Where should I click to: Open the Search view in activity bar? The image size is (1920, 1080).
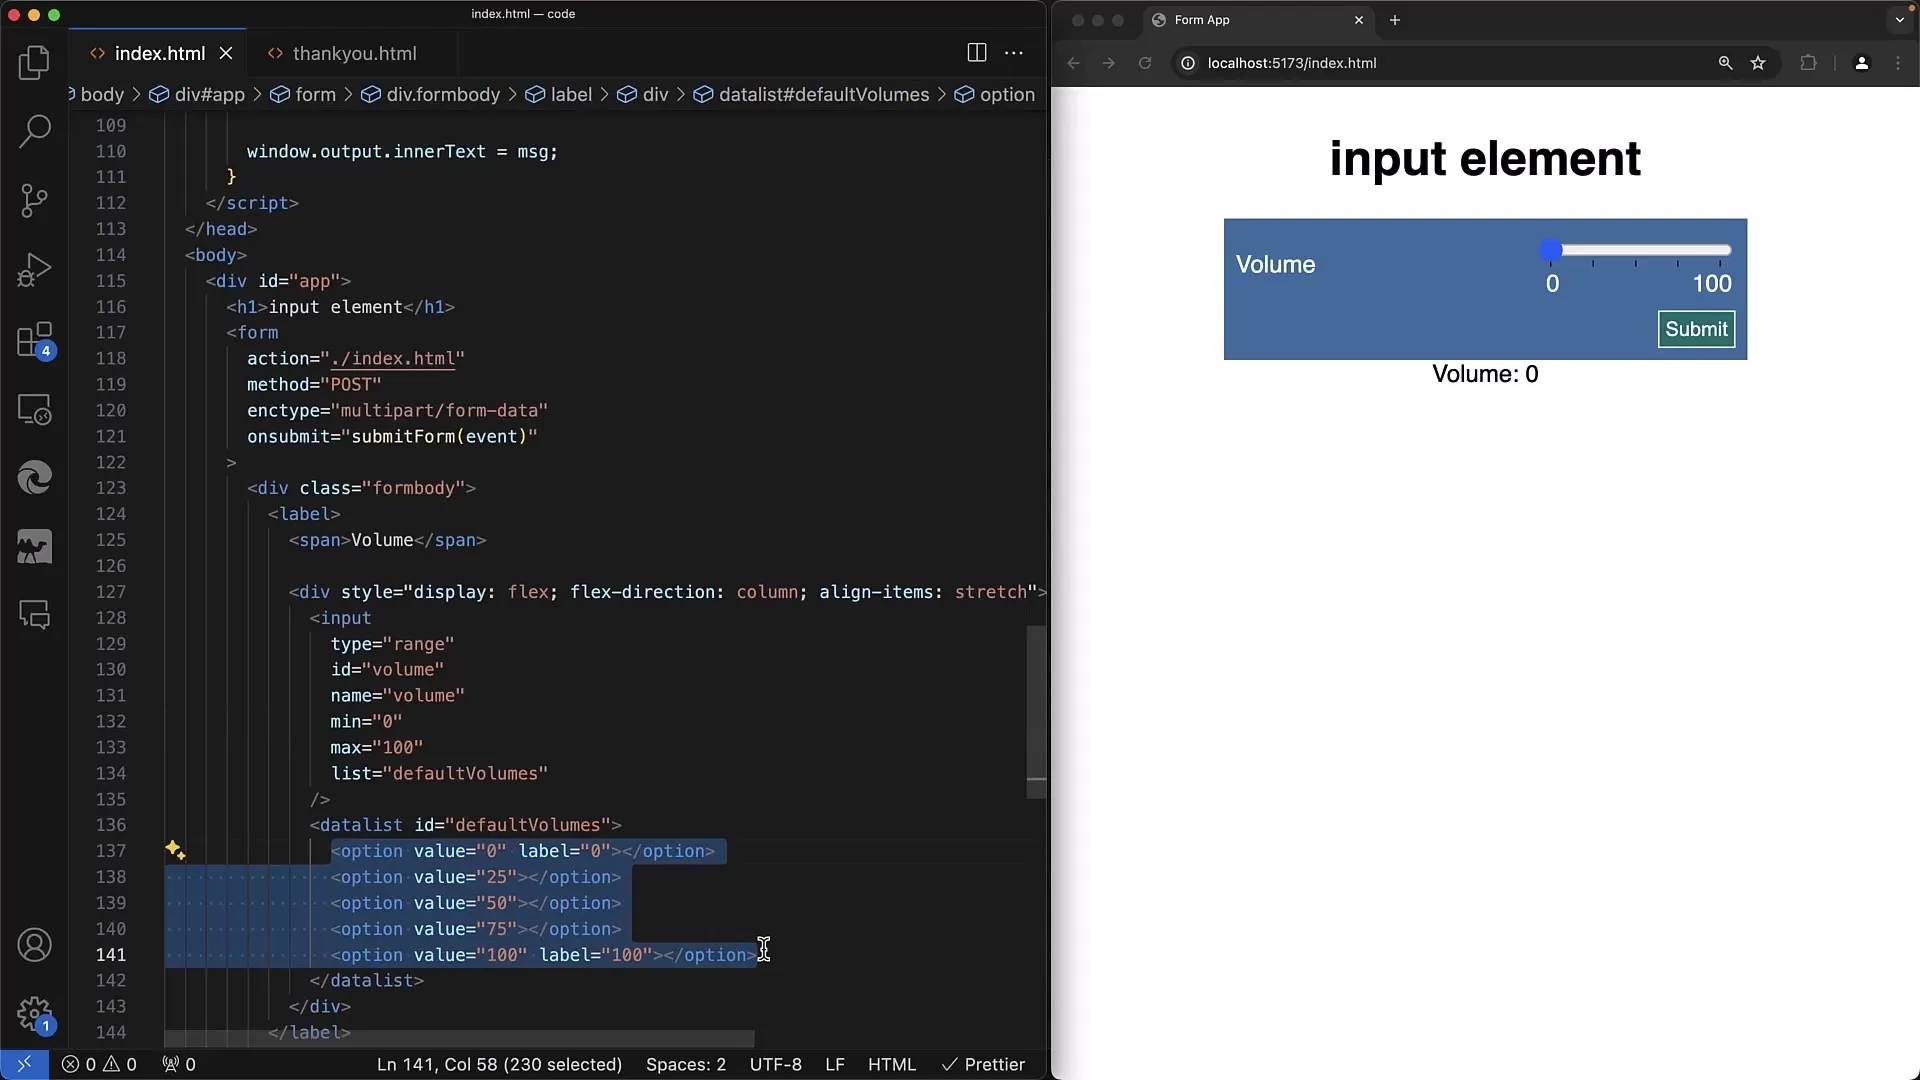tap(34, 131)
